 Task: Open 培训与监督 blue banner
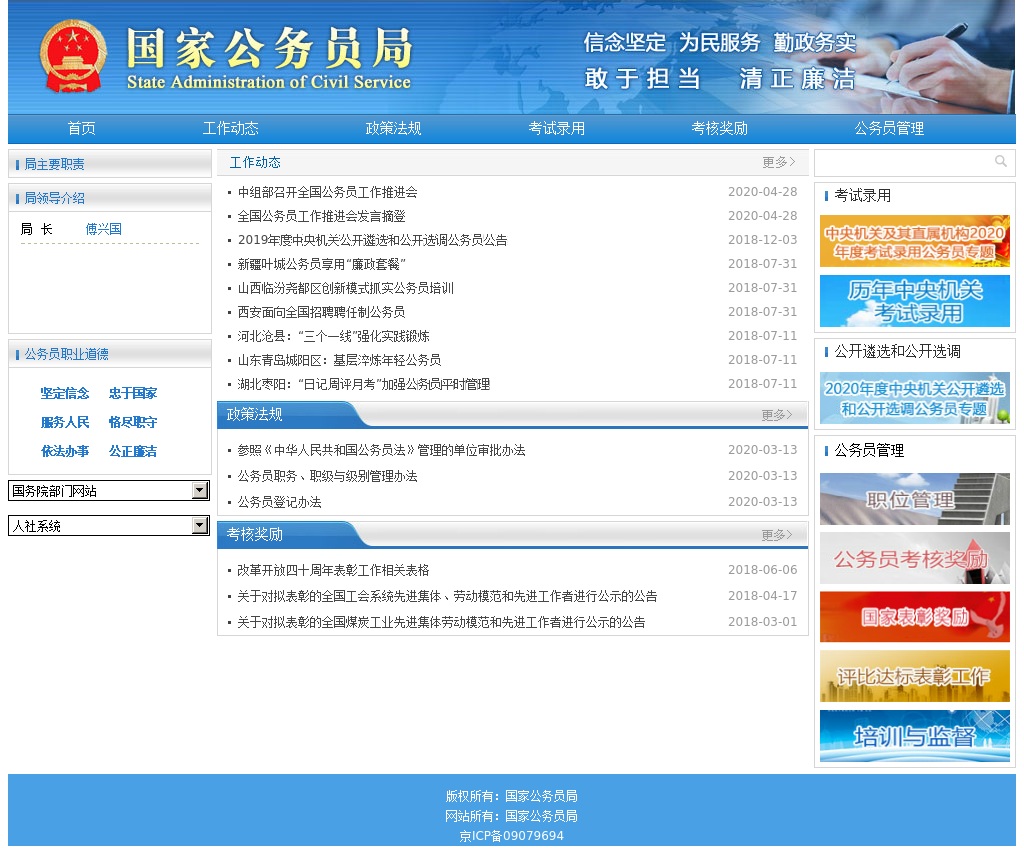click(914, 736)
